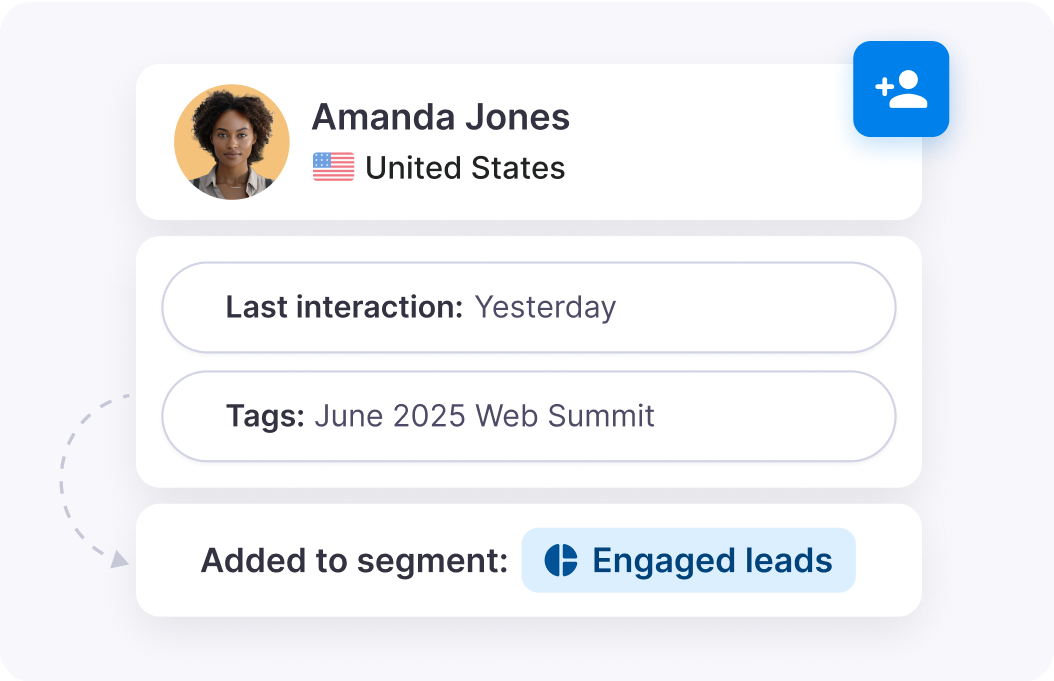This screenshot has height=681, width=1054.
Task: Click the June 2025 Web Summit tag
Action: 485,416
